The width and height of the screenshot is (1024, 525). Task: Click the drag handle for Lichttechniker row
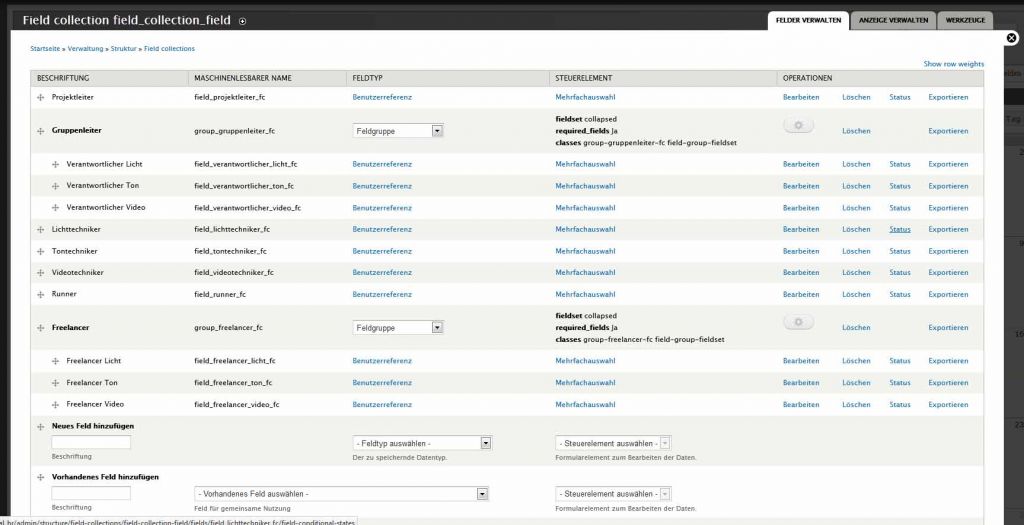coord(41,229)
